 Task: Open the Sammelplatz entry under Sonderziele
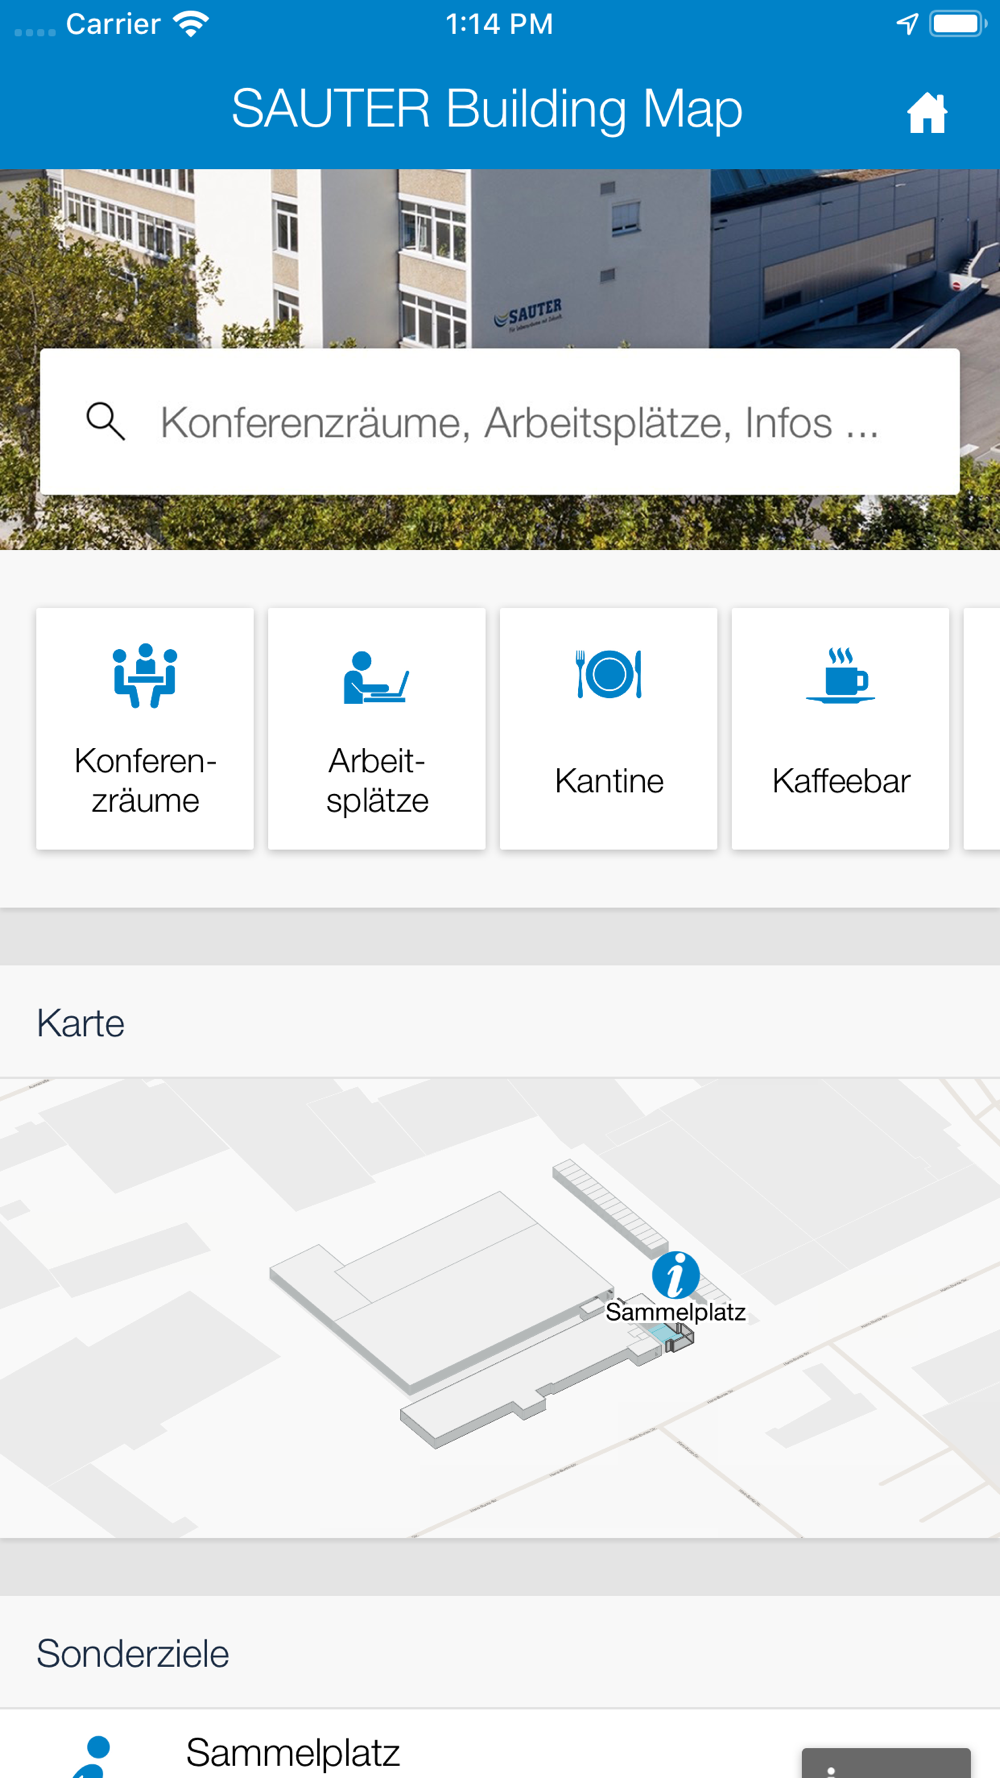pos(500,1744)
